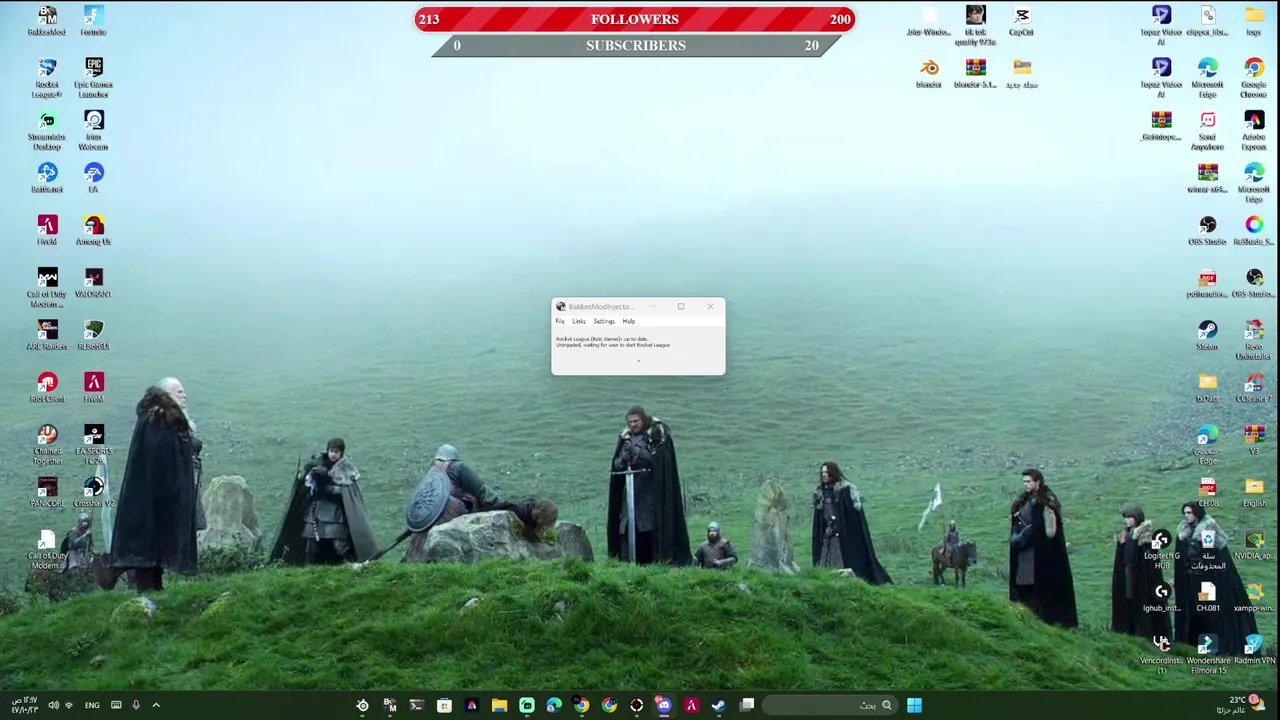Open the PANICORE desktop shortcut
The width and height of the screenshot is (1280, 720).
47,492
